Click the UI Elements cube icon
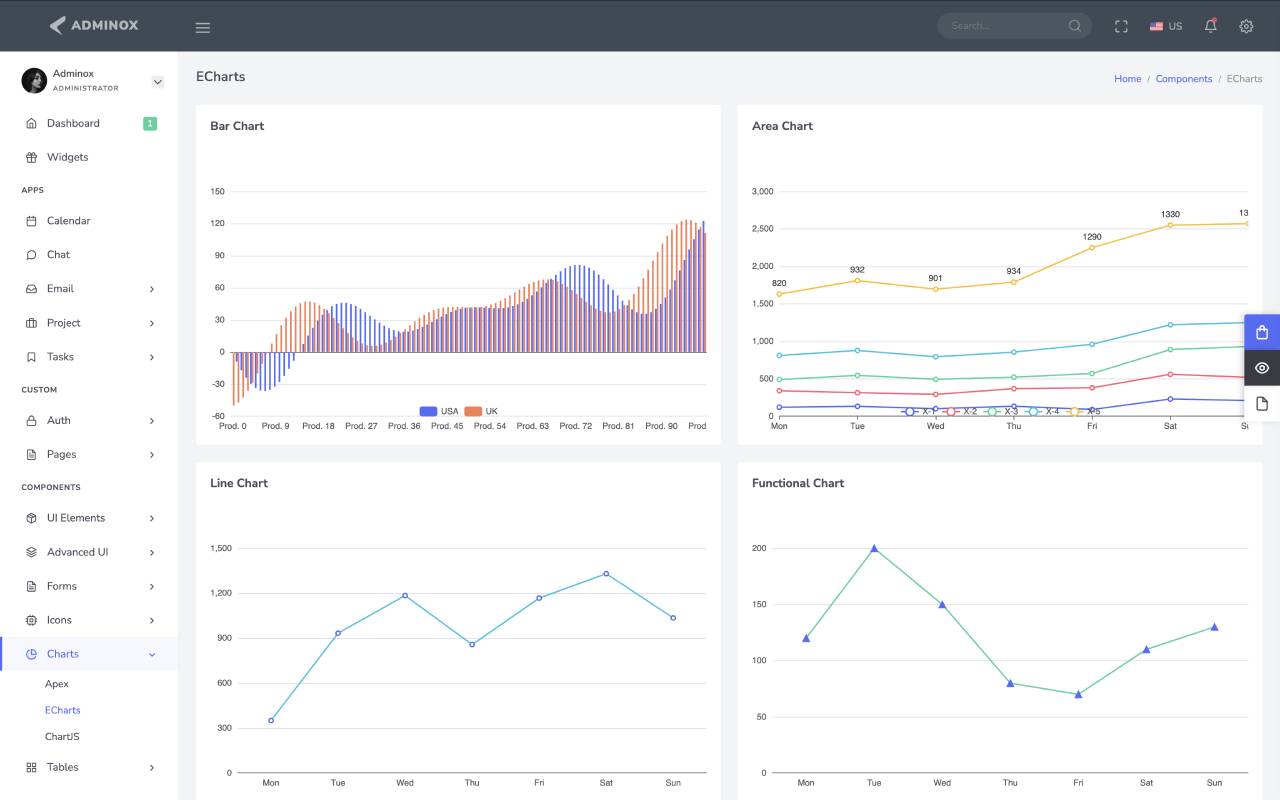The image size is (1280, 800). 31,518
